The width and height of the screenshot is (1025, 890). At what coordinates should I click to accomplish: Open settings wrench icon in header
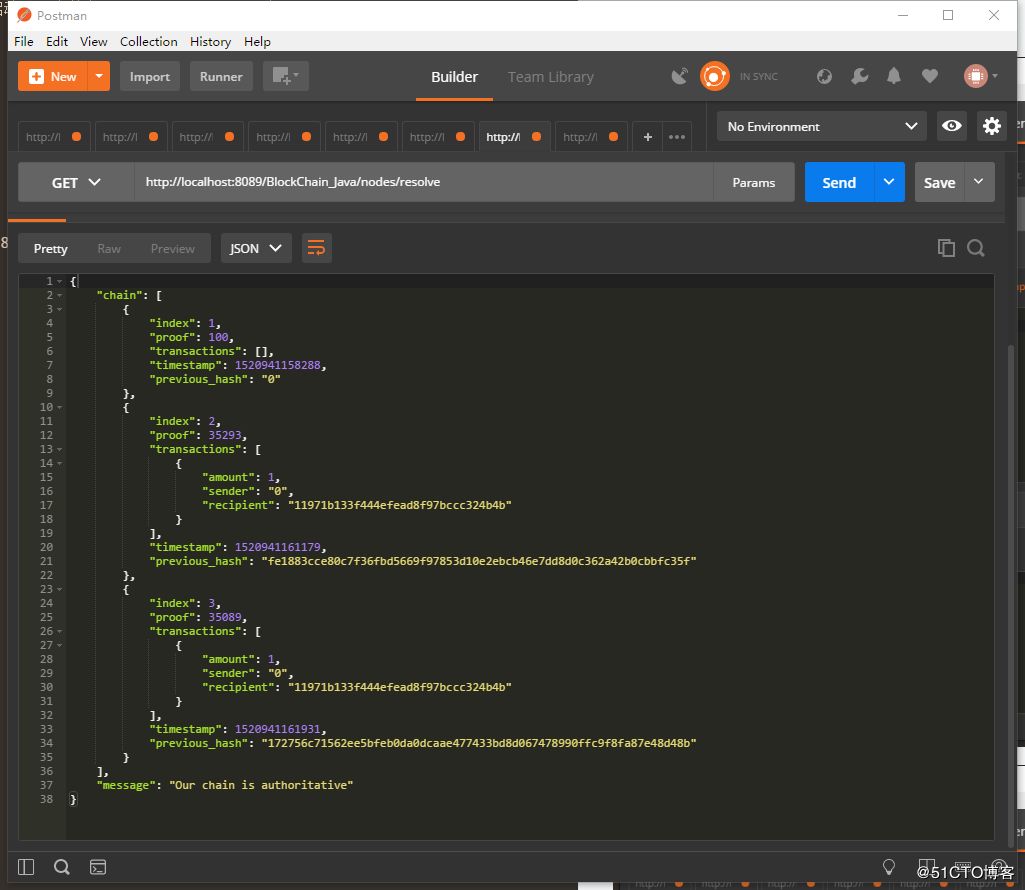[859, 77]
